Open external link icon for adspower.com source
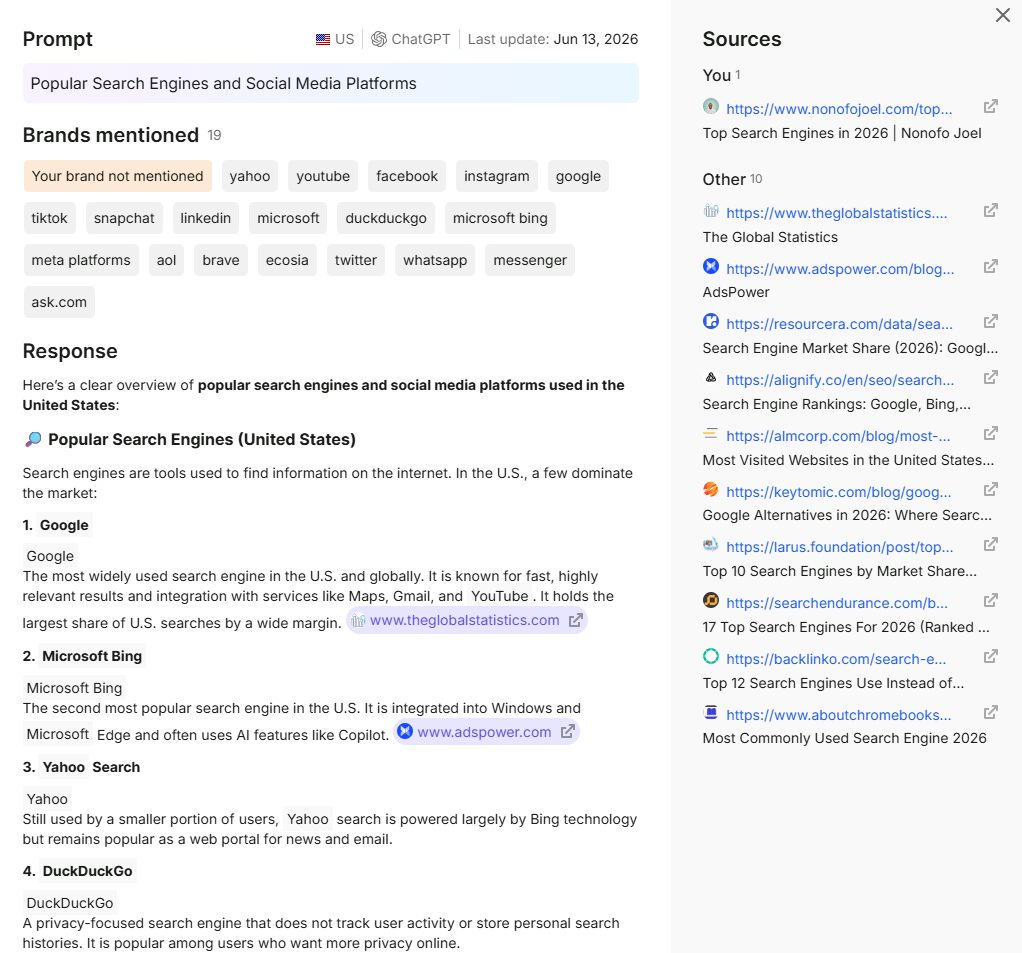Image resolution: width=1022 pixels, height=953 pixels. click(991, 267)
